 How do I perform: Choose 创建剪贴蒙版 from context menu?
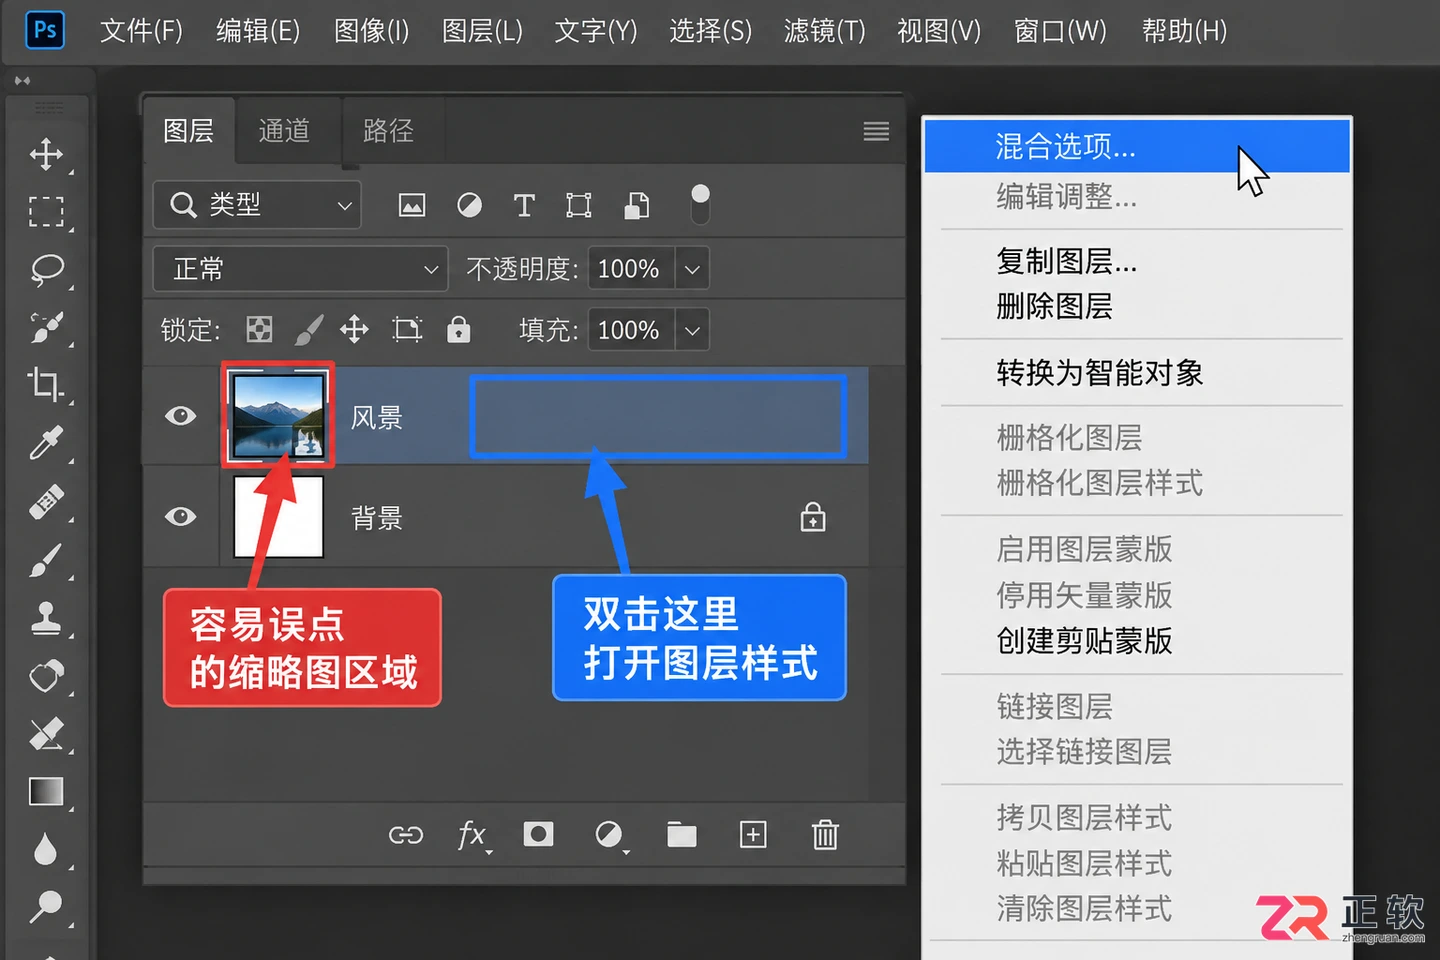point(1084,640)
